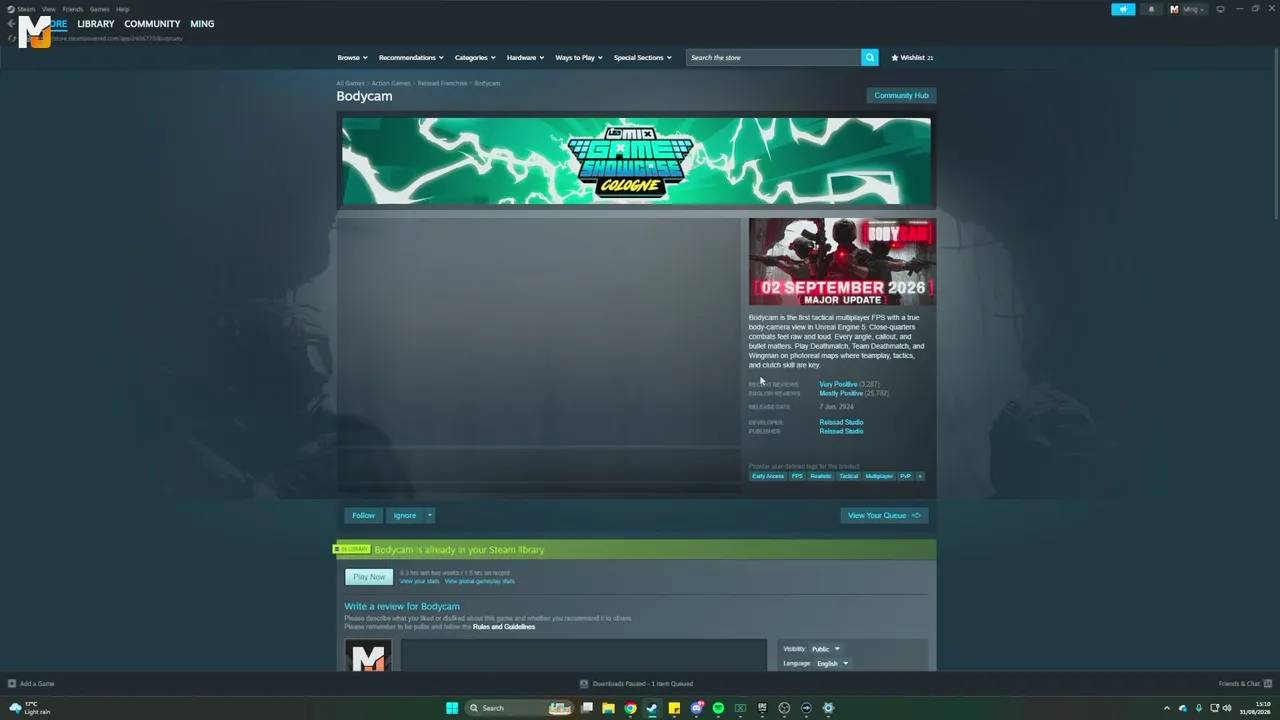Open the settings gear taskbar icon

(828, 708)
